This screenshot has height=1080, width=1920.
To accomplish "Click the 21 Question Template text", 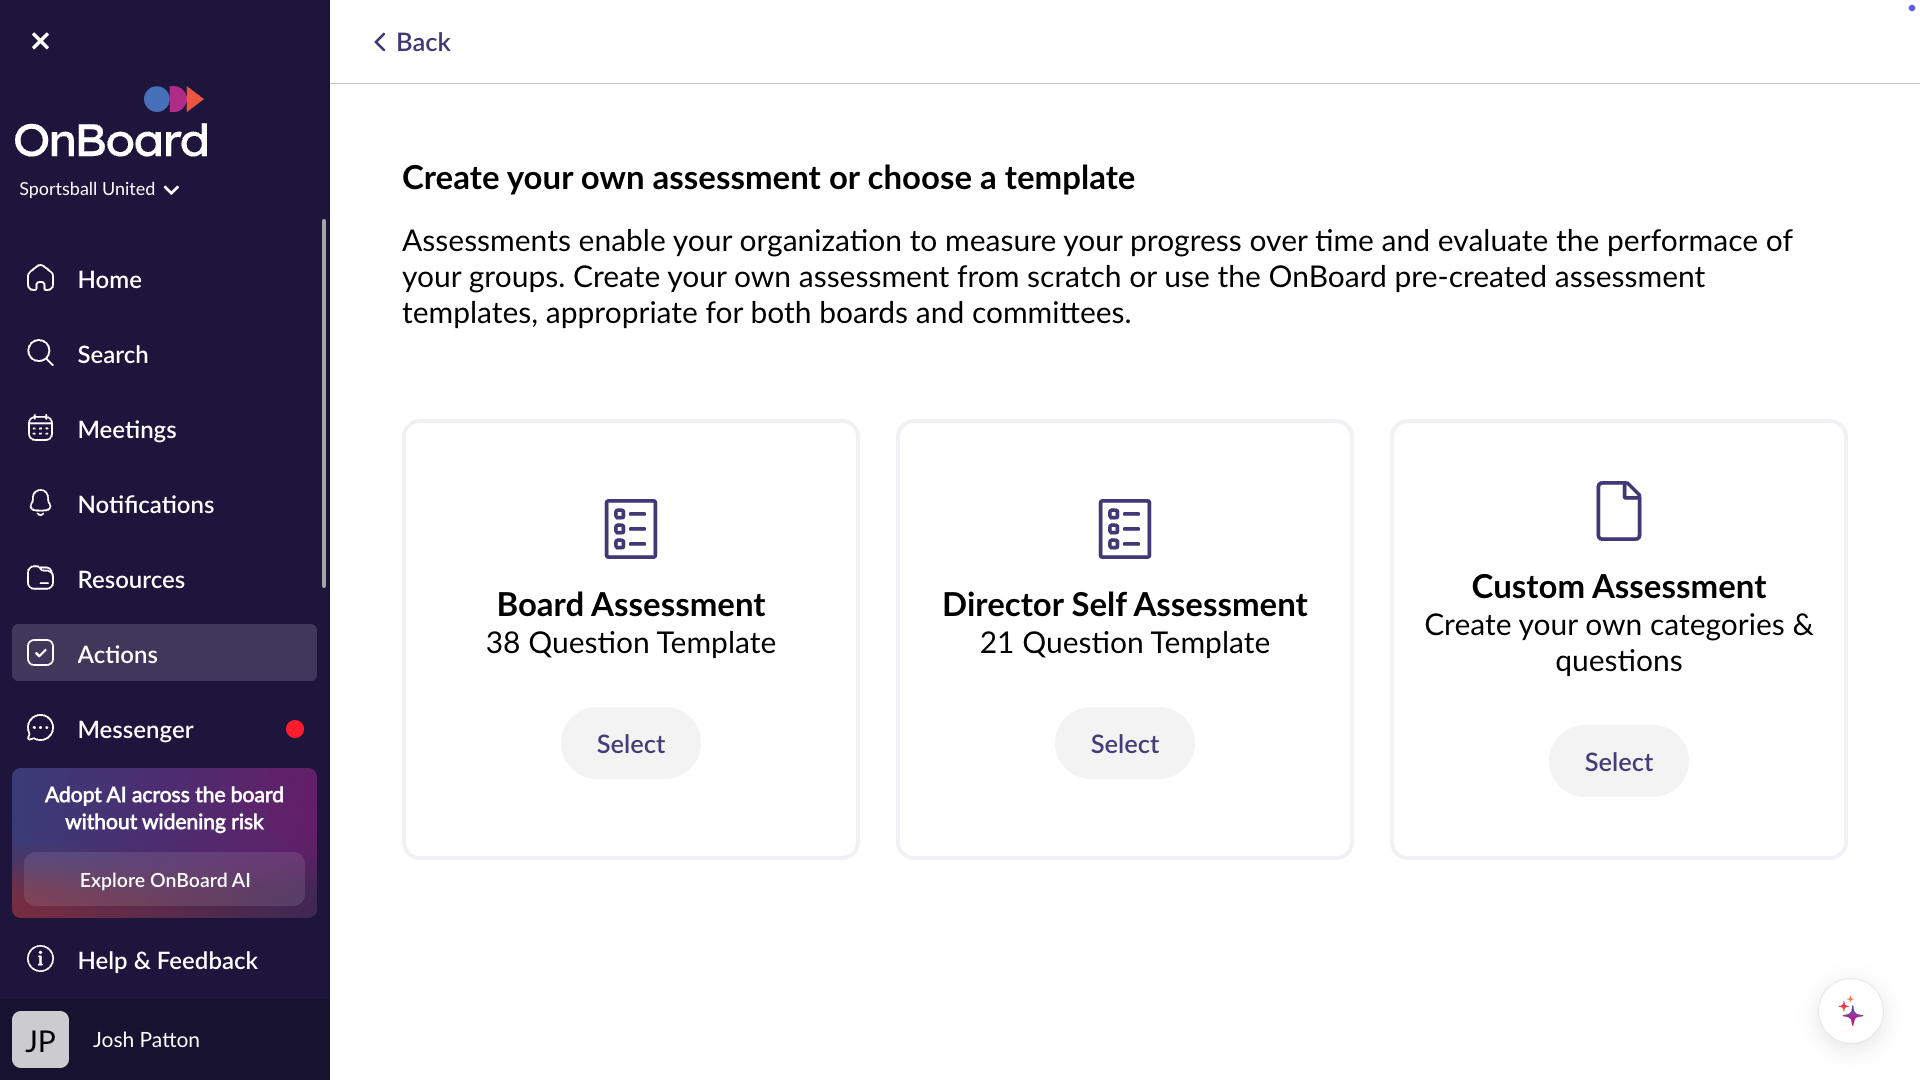I will [1125, 643].
